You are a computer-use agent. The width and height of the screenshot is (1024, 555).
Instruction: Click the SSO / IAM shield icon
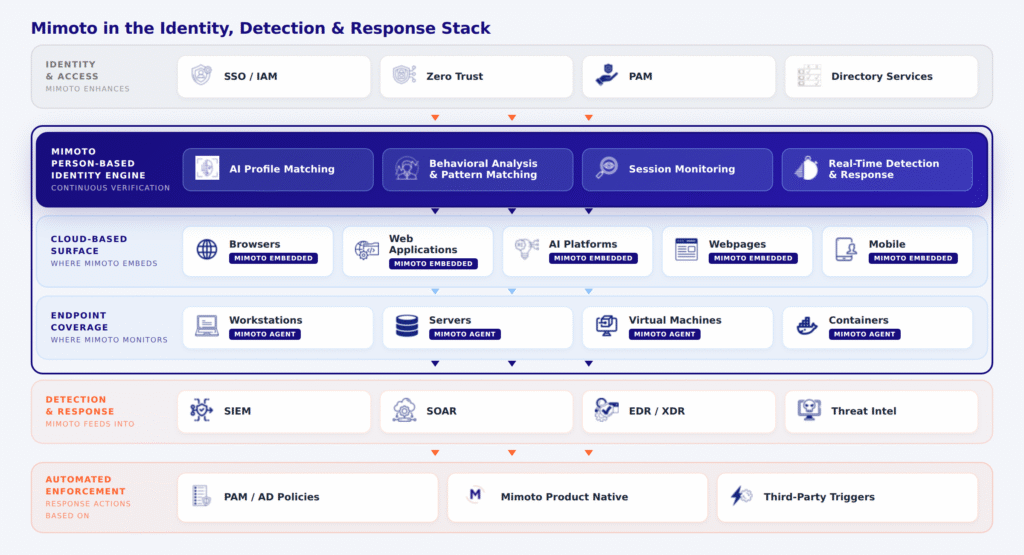[202, 76]
